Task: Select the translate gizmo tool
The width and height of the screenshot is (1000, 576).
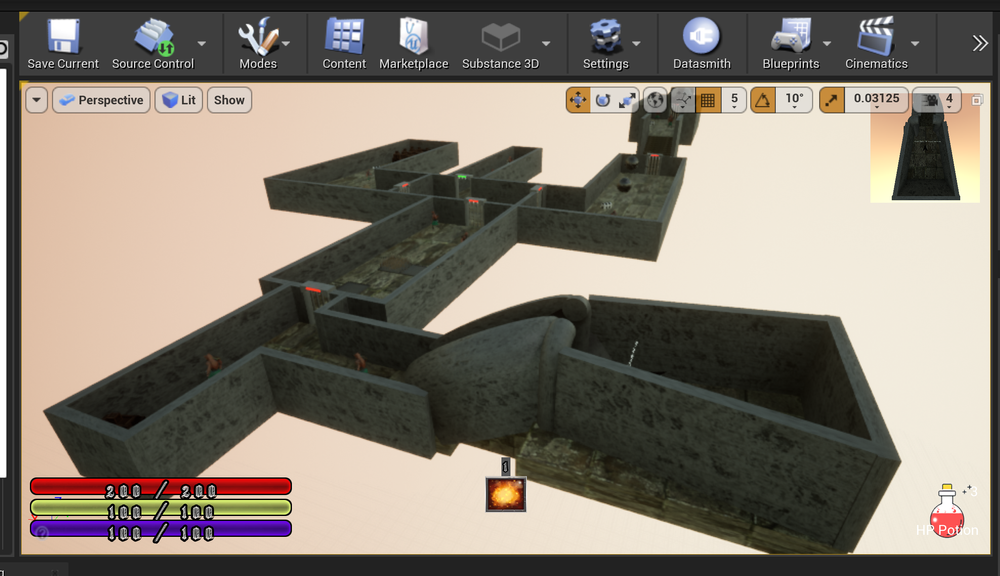Action: tap(578, 100)
